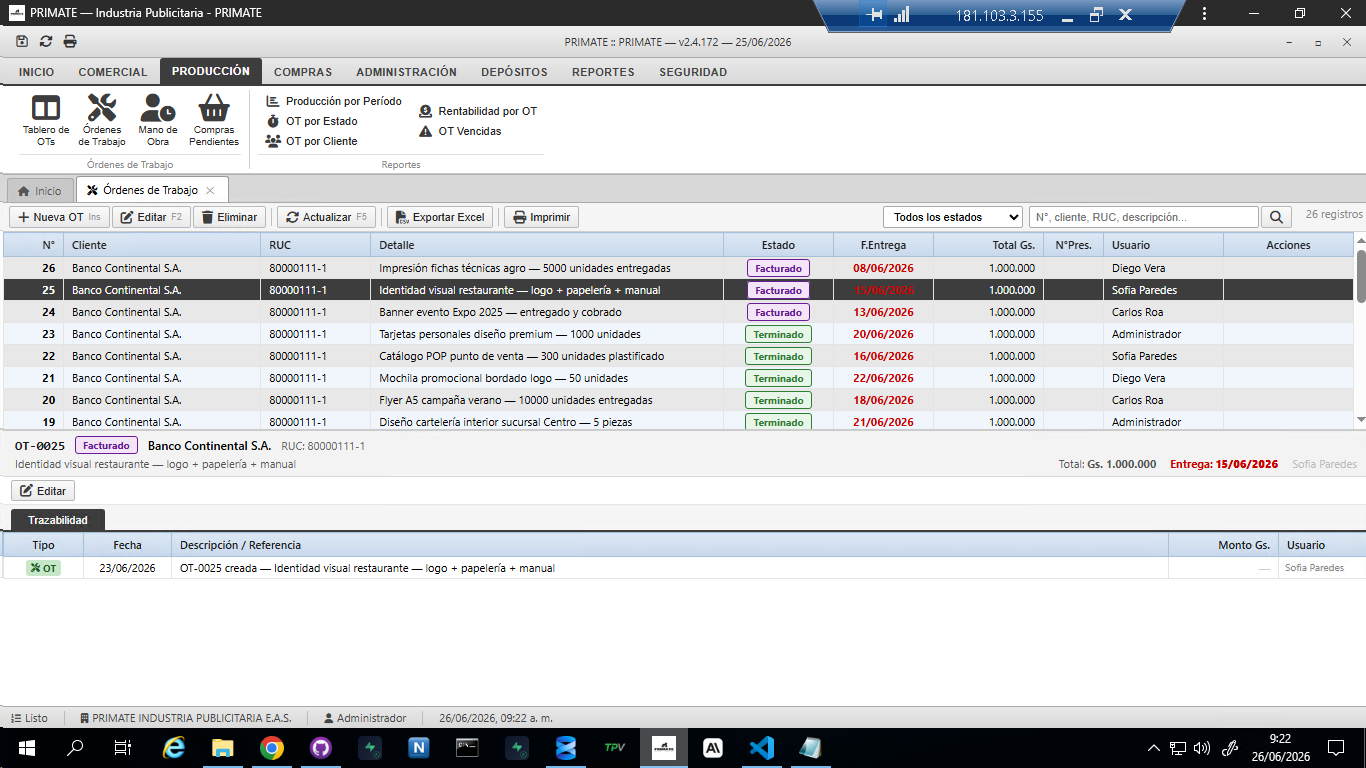Select the row 'Tarjetas personales diseño premium'
Image resolution: width=1366 pixels, height=768 pixels.
[x=679, y=334]
